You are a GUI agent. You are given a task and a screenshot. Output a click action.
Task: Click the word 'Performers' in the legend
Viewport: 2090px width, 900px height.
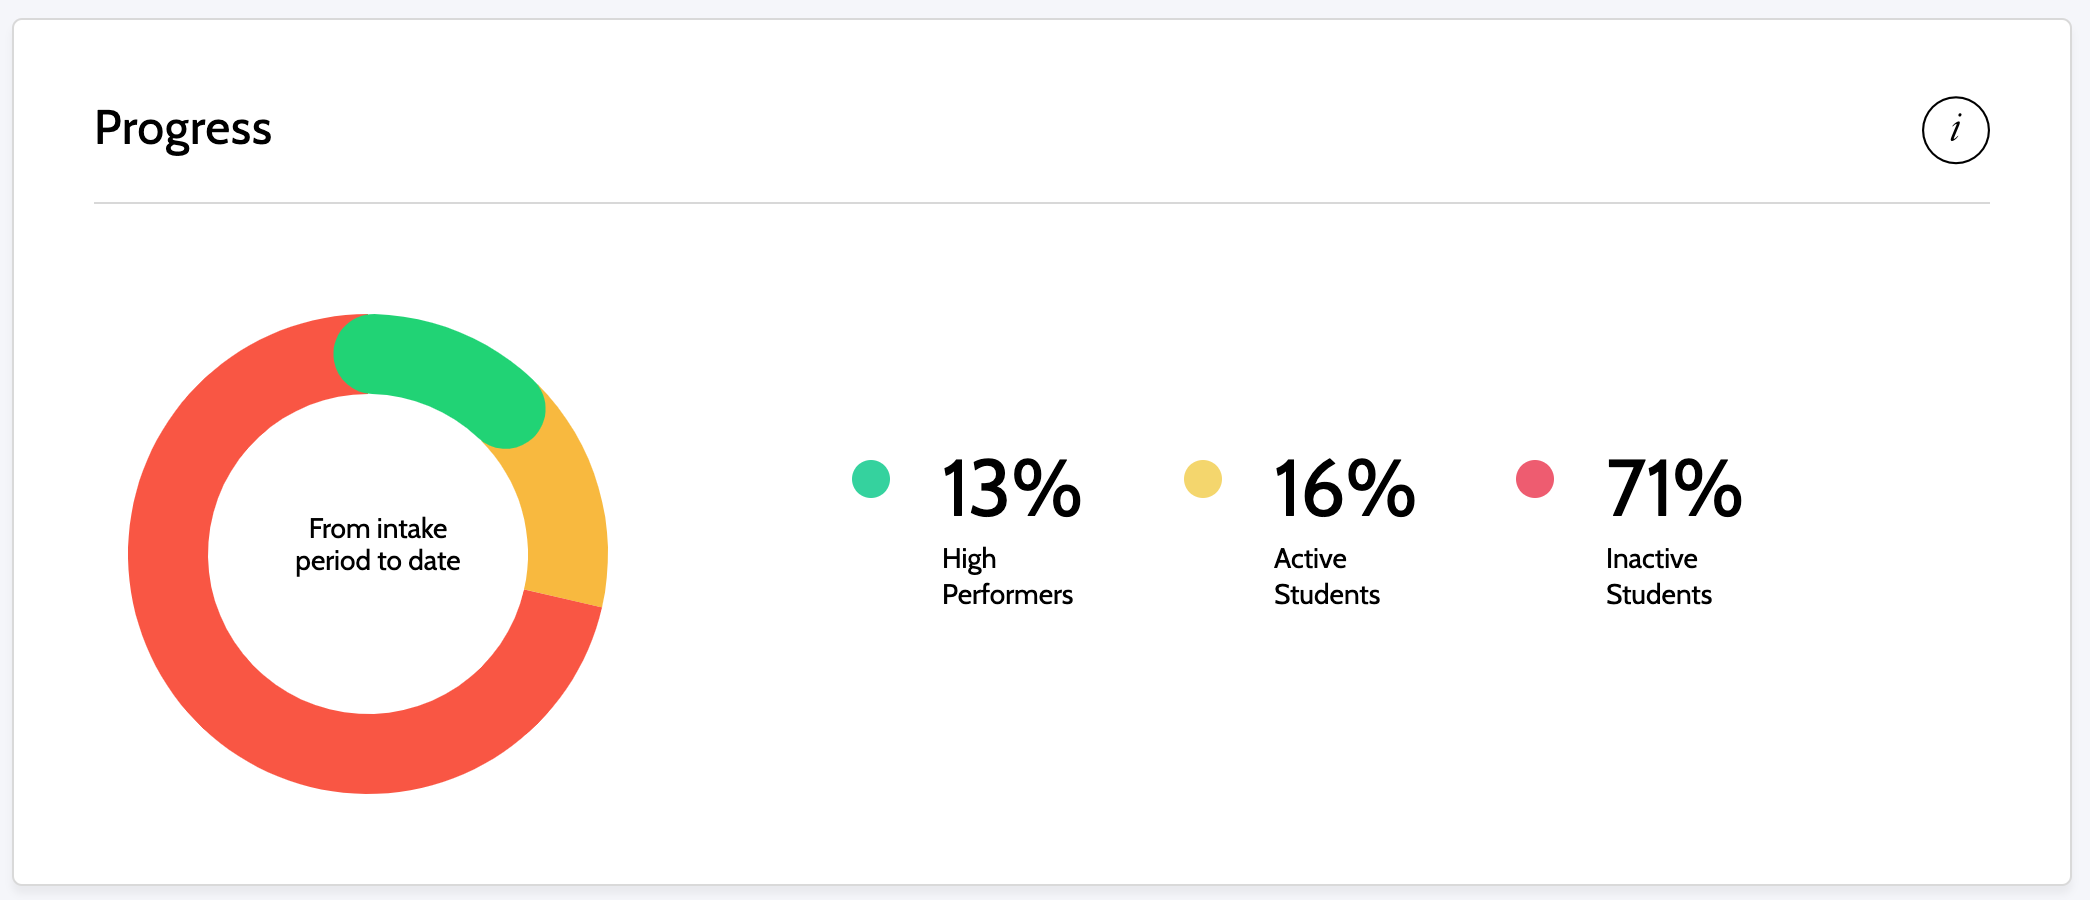[x=1007, y=595]
